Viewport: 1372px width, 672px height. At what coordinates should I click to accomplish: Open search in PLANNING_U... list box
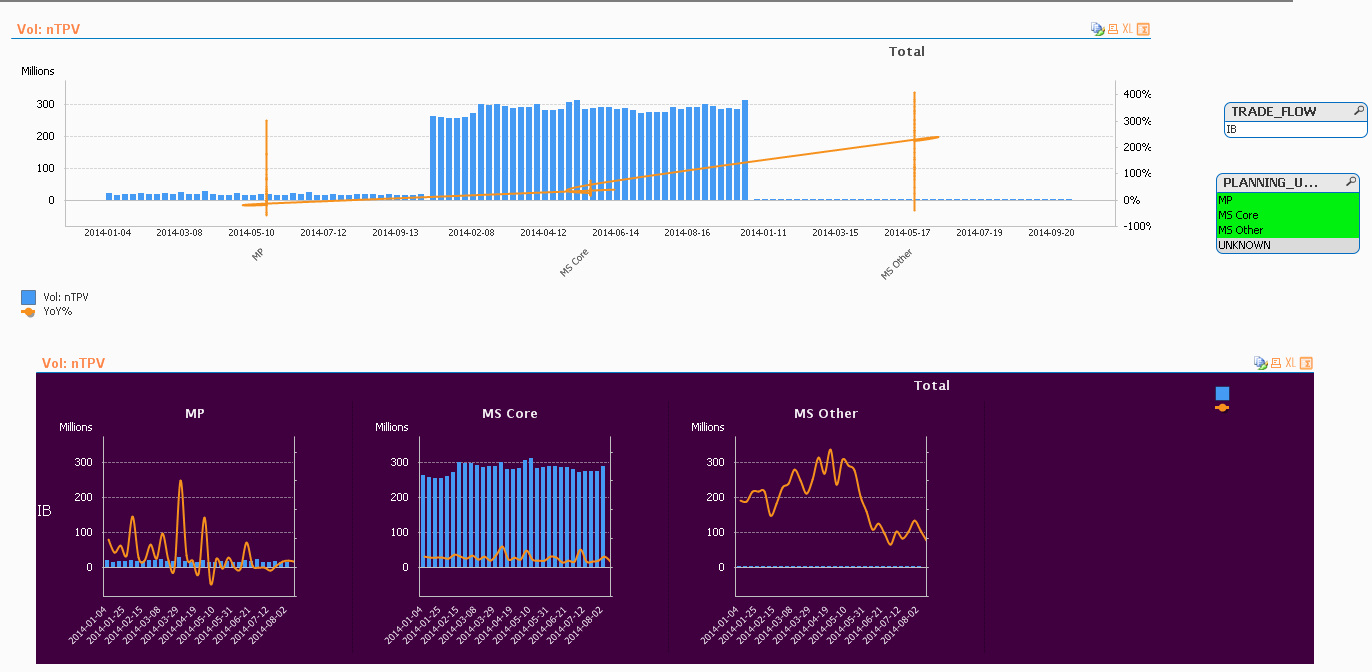(x=1351, y=182)
